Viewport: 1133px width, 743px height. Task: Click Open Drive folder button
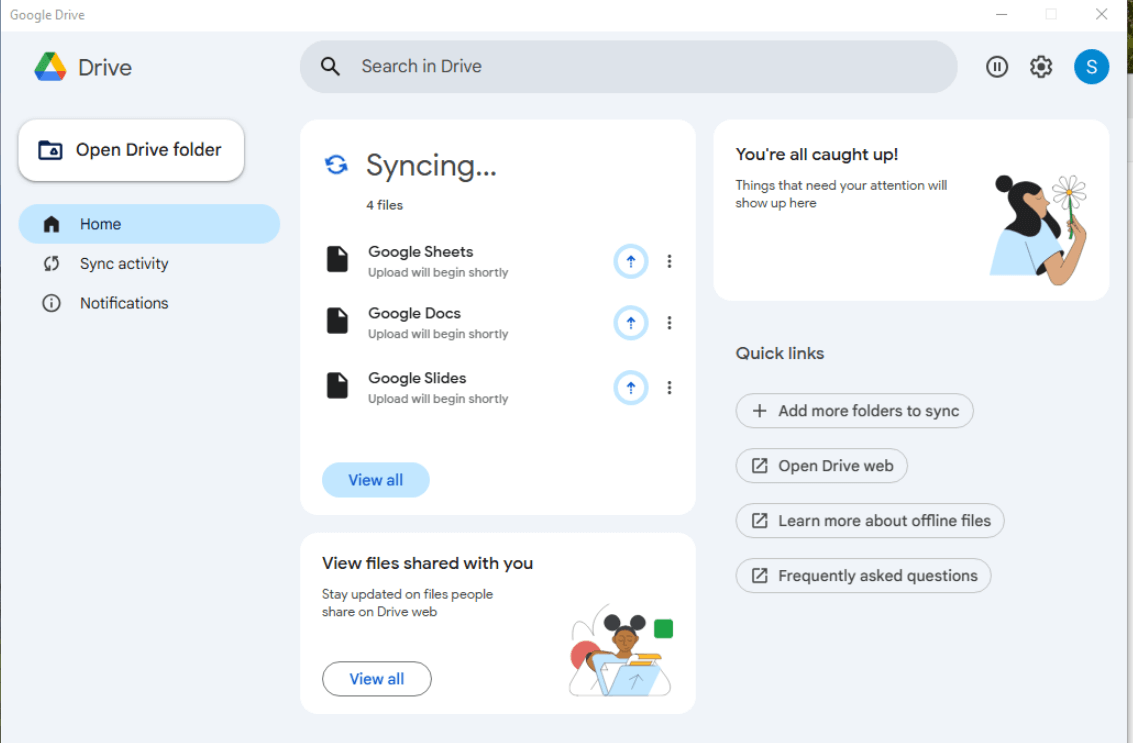coord(131,150)
